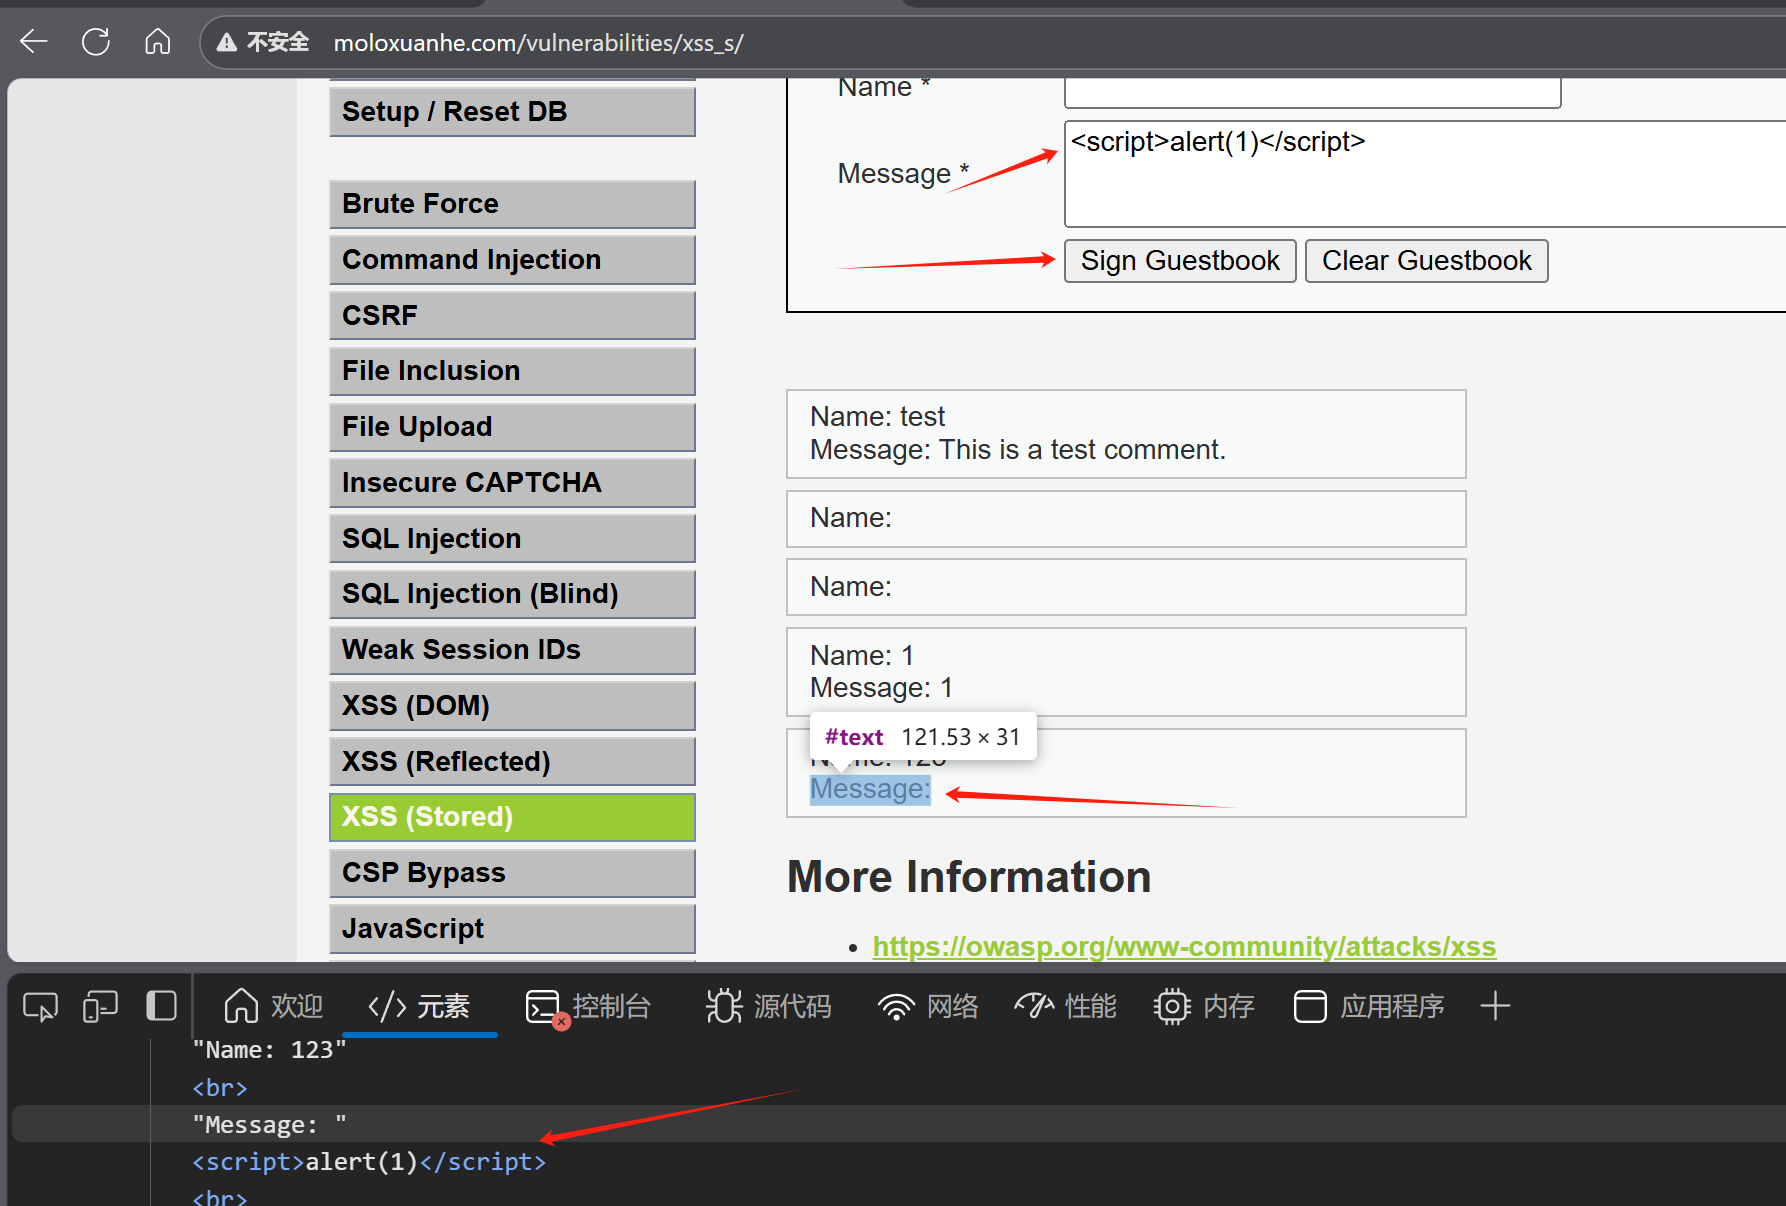Image resolution: width=1786 pixels, height=1206 pixels.
Task: Click the 'Message: This is a test comment.' text
Action: (1017, 450)
